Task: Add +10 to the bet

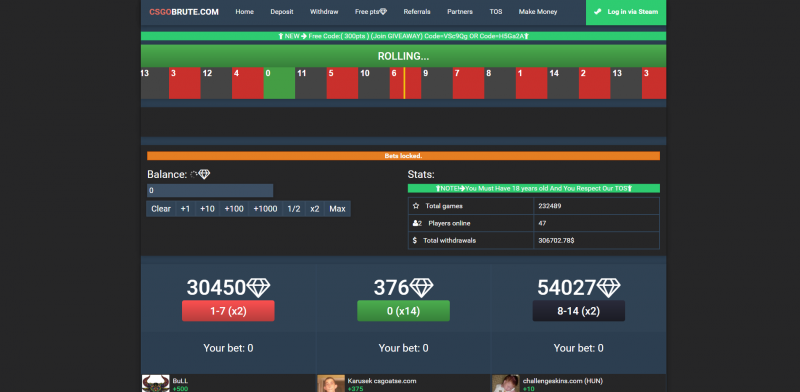Action: 207,209
